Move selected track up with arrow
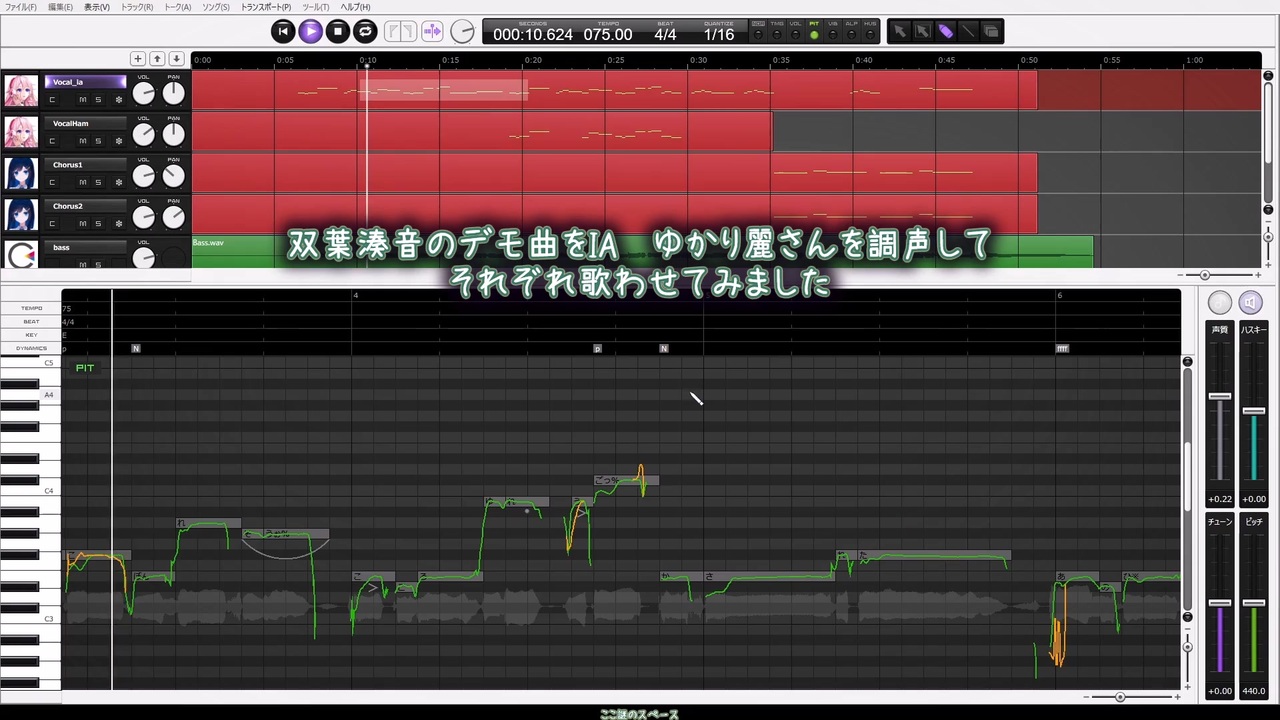This screenshot has height=720, width=1280. pyautogui.click(x=157, y=59)
